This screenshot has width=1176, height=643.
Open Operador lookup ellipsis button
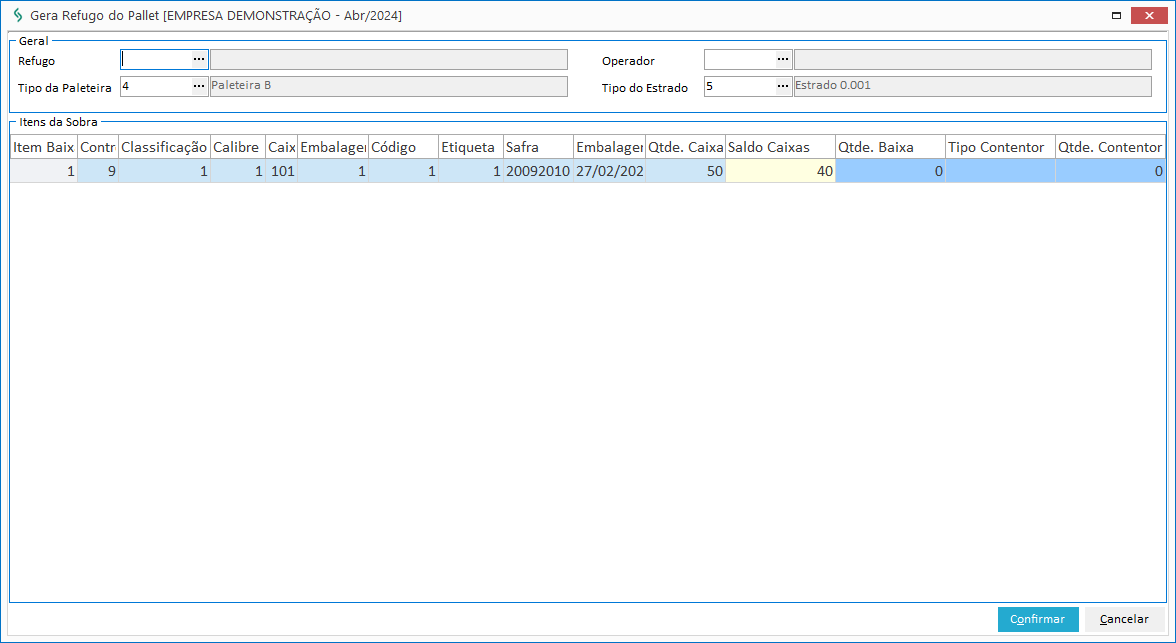(x=783, y=59)
